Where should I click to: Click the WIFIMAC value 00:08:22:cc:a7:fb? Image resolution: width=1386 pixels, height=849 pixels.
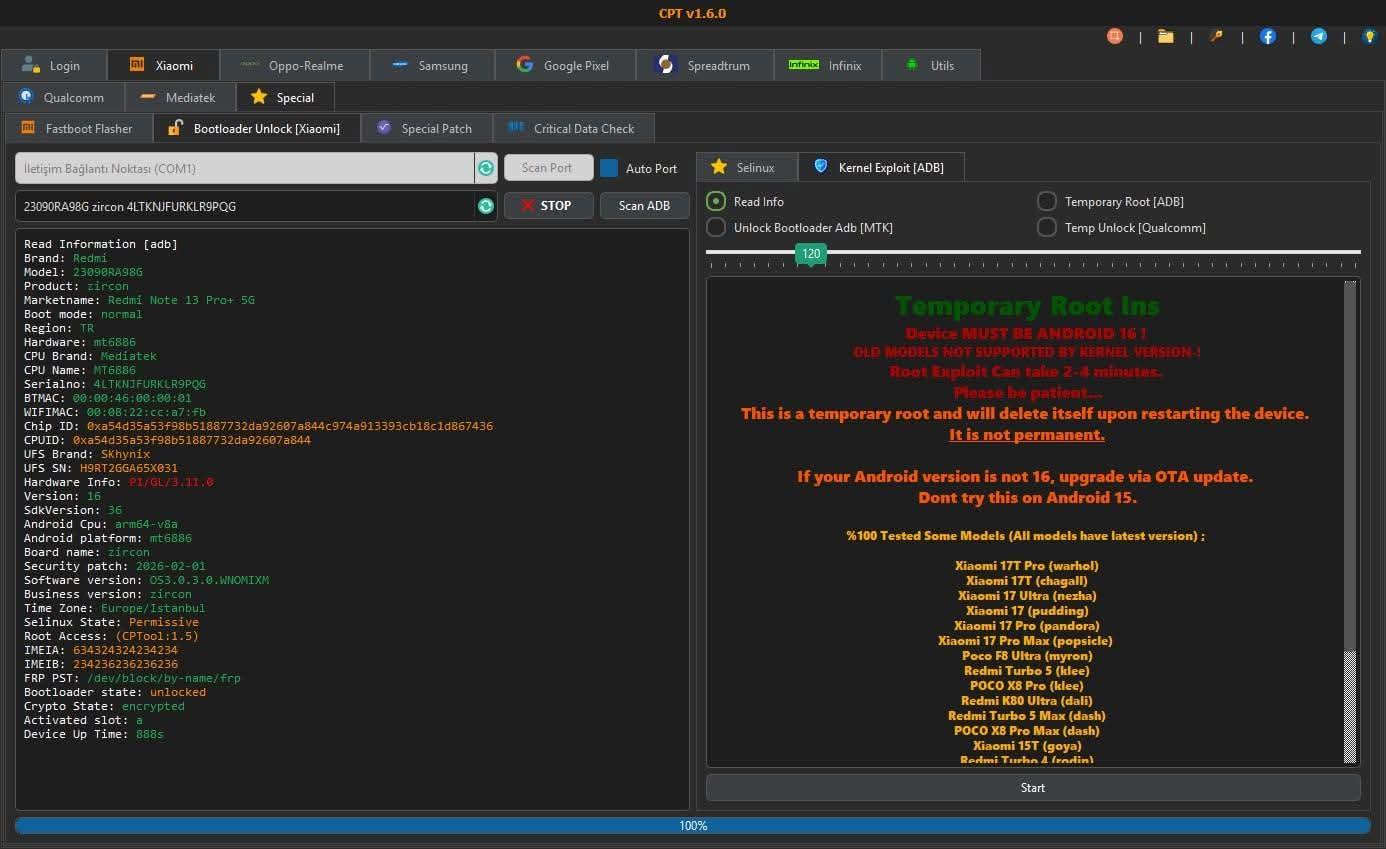tap(146, 412)
